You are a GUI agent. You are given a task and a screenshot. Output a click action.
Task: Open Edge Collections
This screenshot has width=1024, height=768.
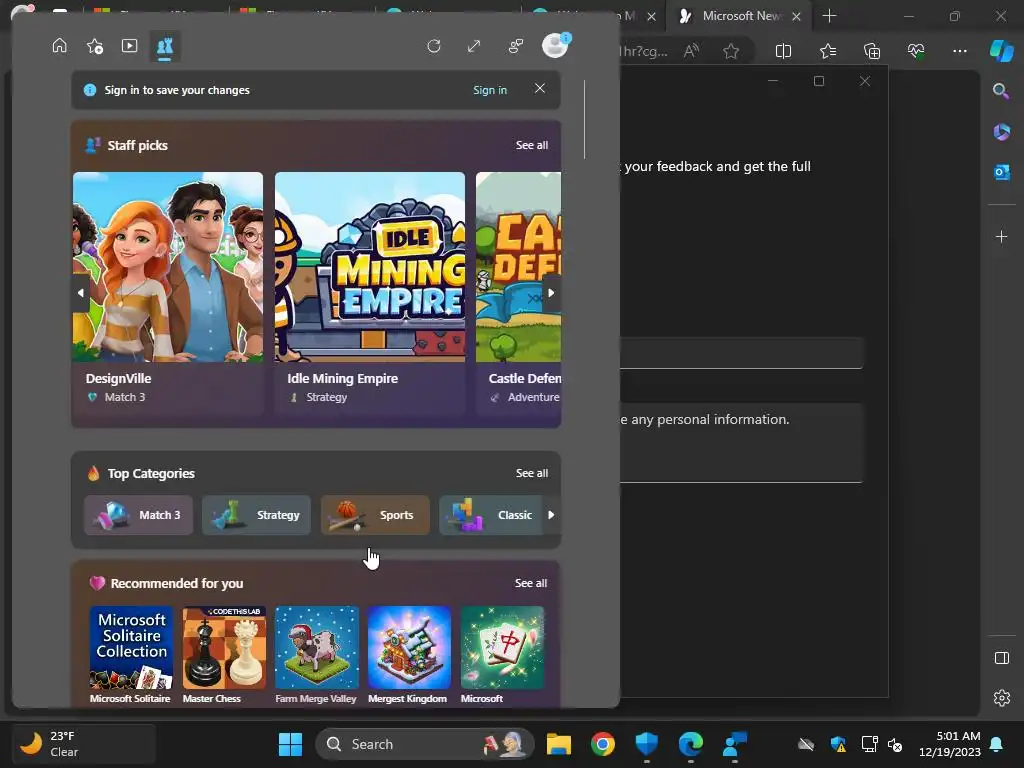872,50
